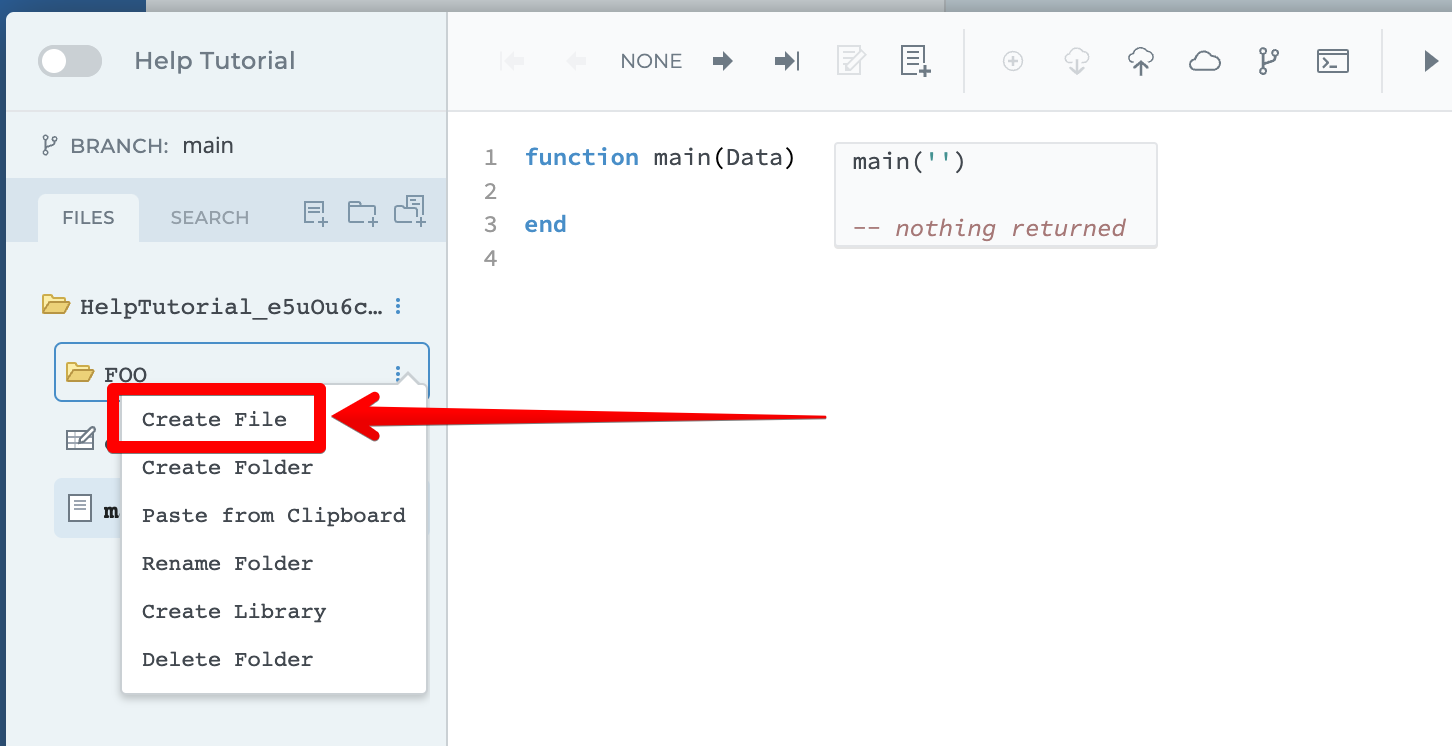Switch to the SEARCH tab
The width and height of the screenshot is (1452, 746).
209,218
